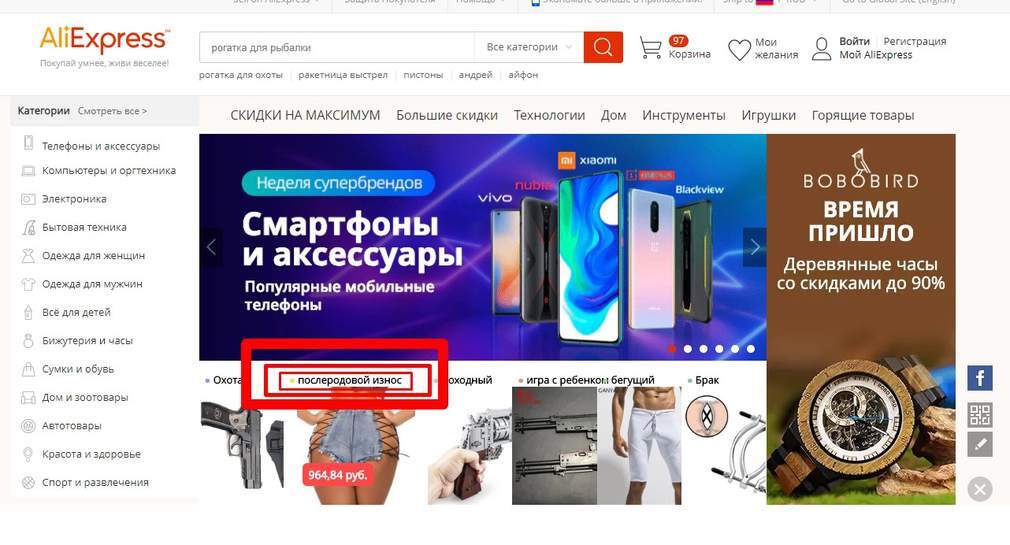Click the pencil feedback icon
Image resolution: width=1010 pixels, height=545 pixels.
tap(980, 444)
